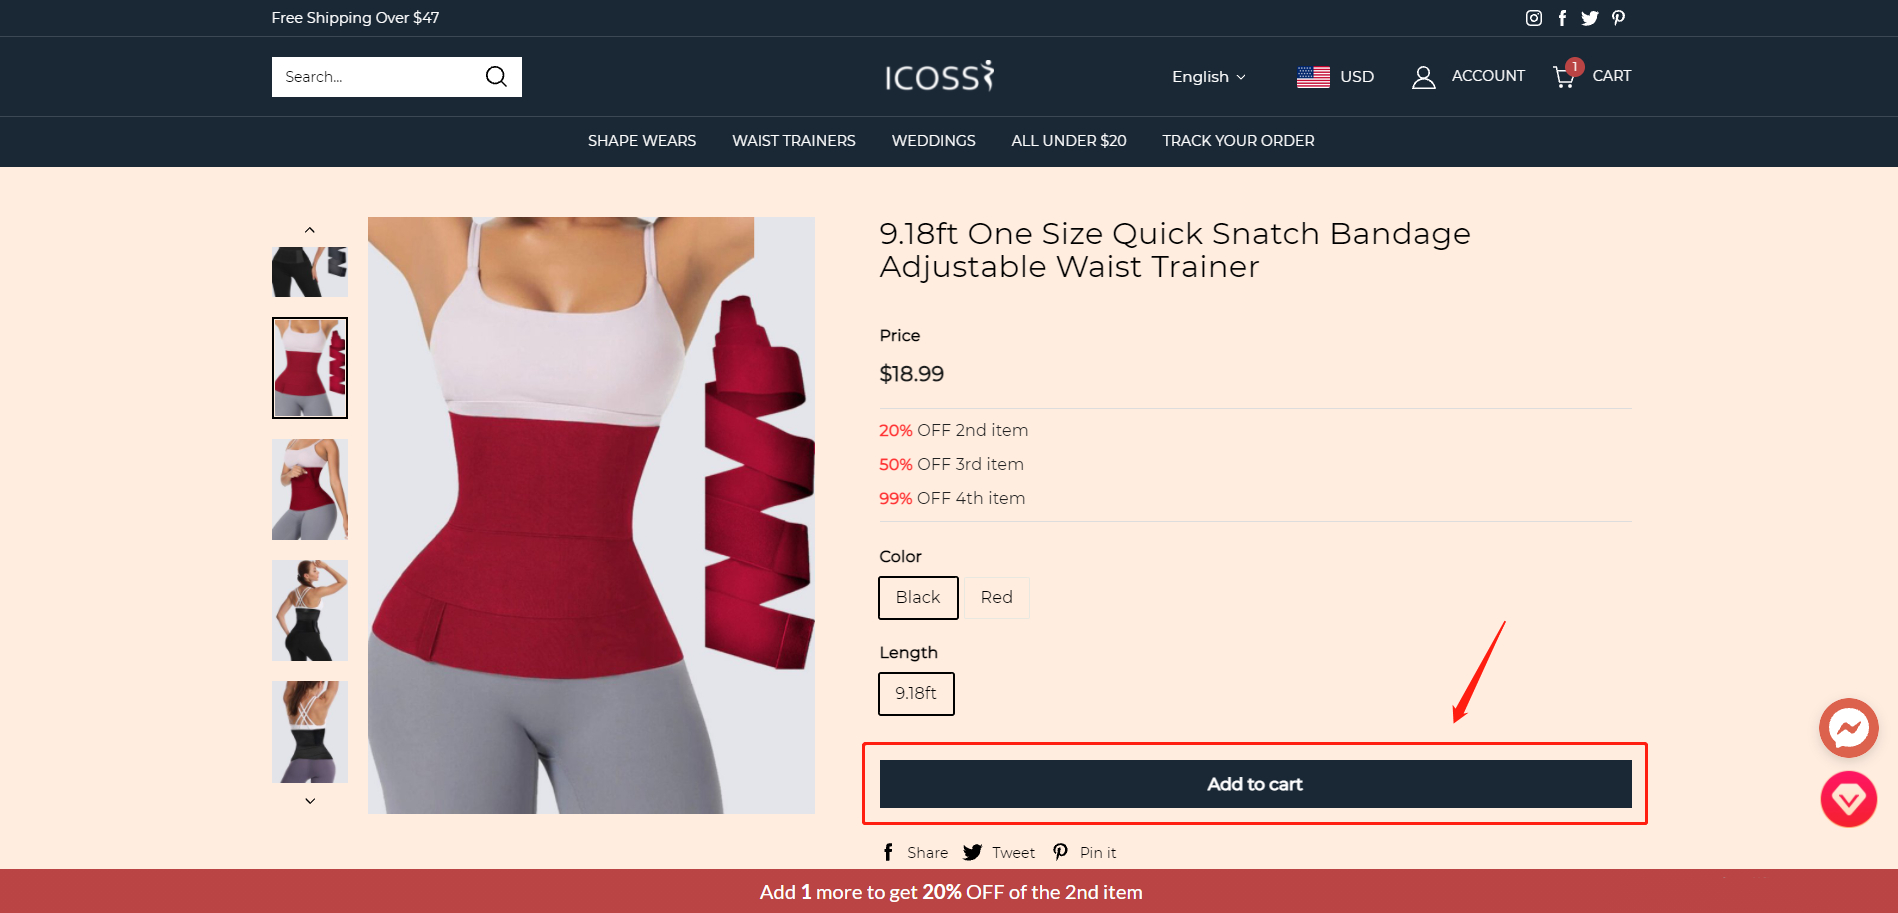
Task: Open the Twitter bird icon in top bar
Action: point(1590,18)
